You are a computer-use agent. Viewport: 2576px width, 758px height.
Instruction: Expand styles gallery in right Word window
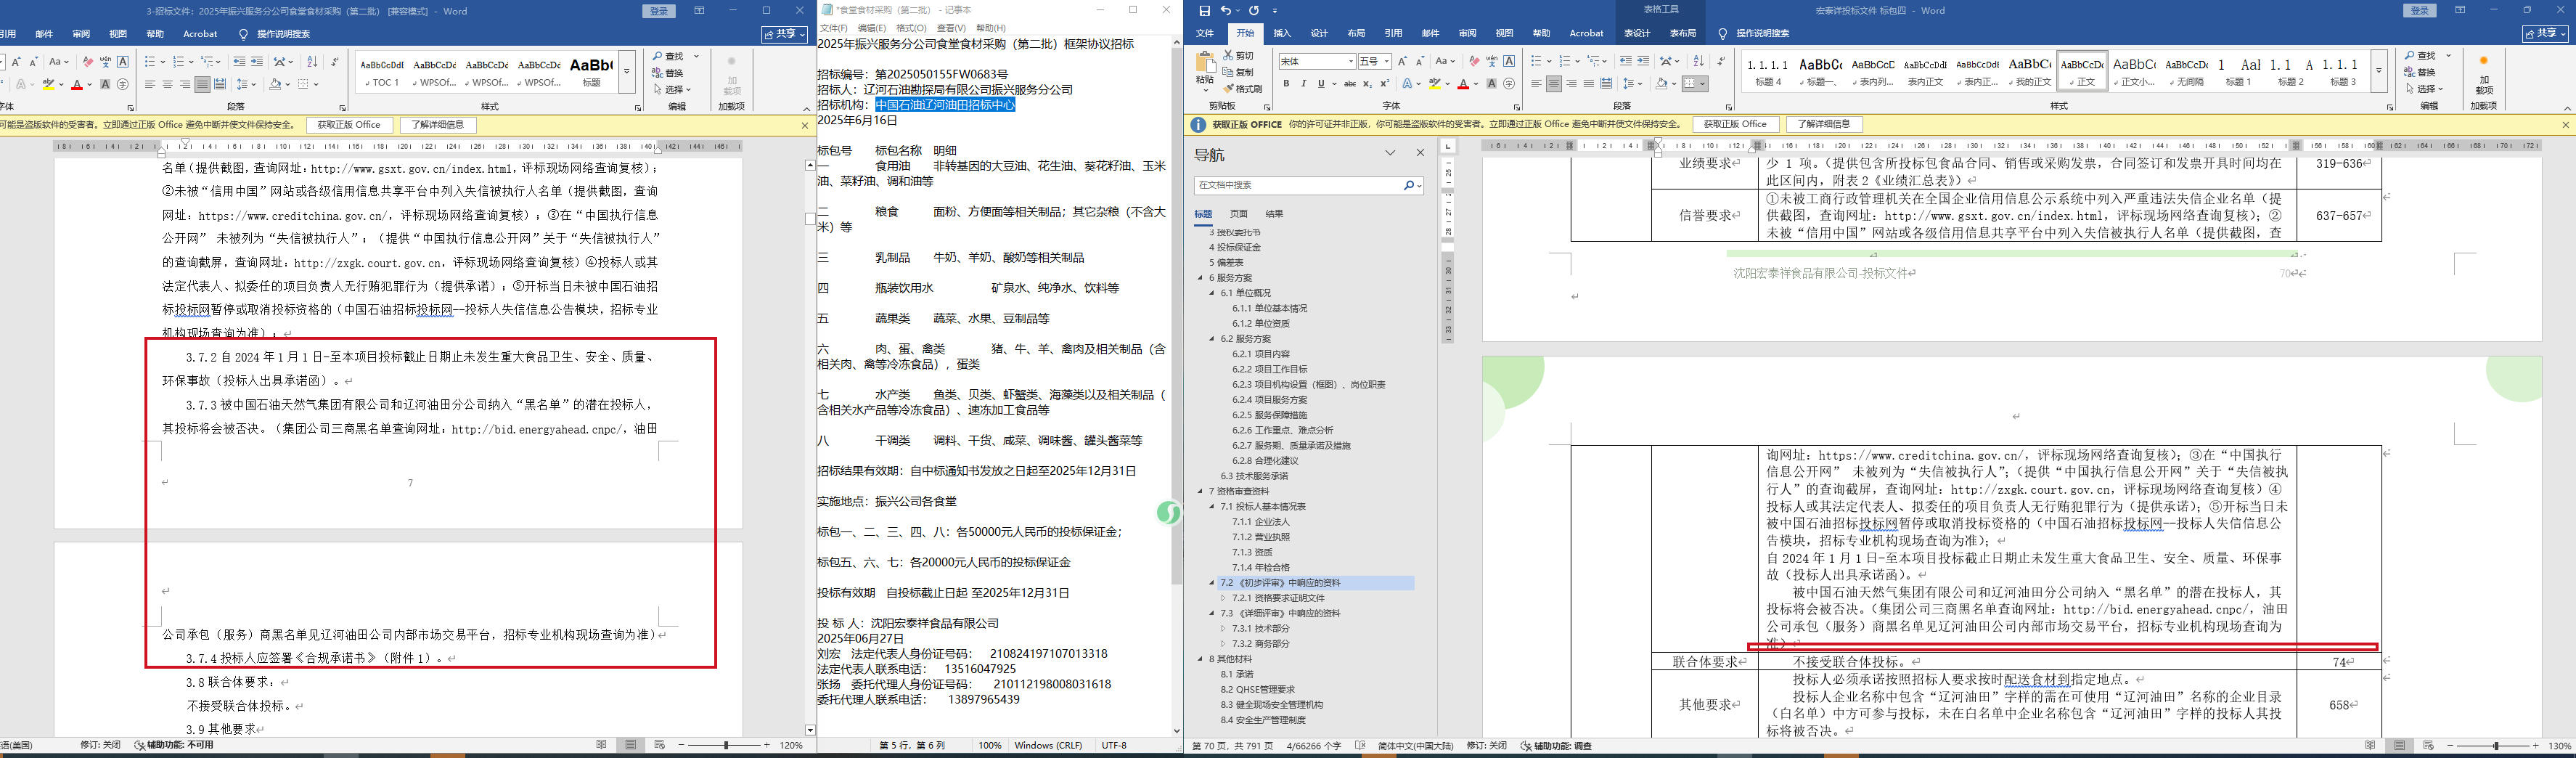coord(2378,72)
